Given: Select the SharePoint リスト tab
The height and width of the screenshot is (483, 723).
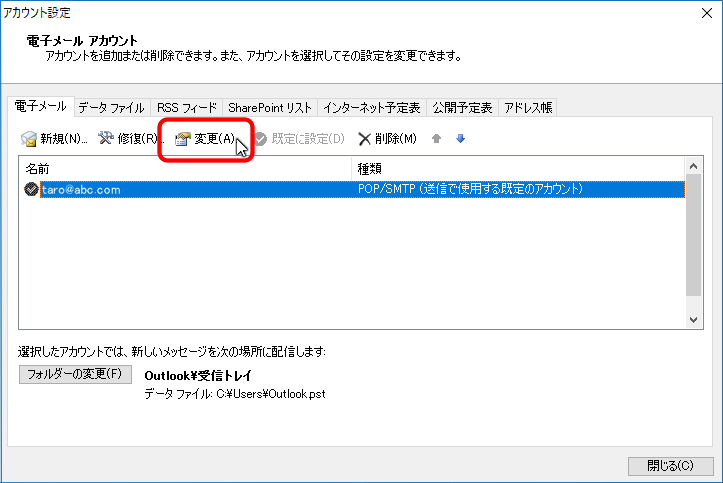Looking at the screenshot, I should pyautogui.click(x=270, y=108).
